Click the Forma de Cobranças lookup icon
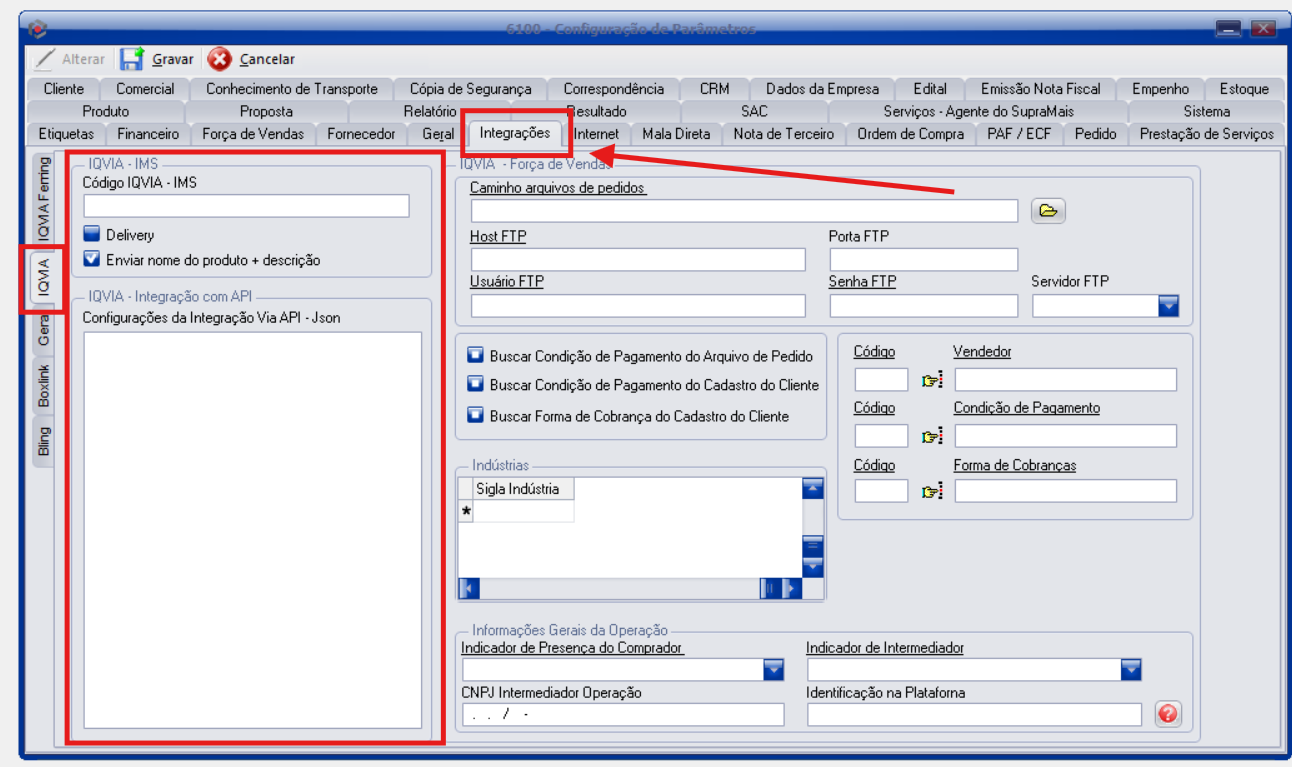 932,492
